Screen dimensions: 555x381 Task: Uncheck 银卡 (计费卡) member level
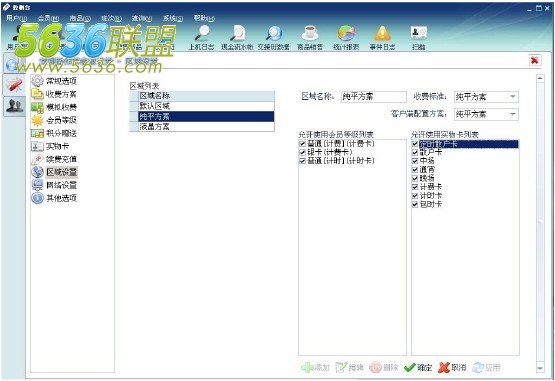pyautogui.click(x=302, y=152)
